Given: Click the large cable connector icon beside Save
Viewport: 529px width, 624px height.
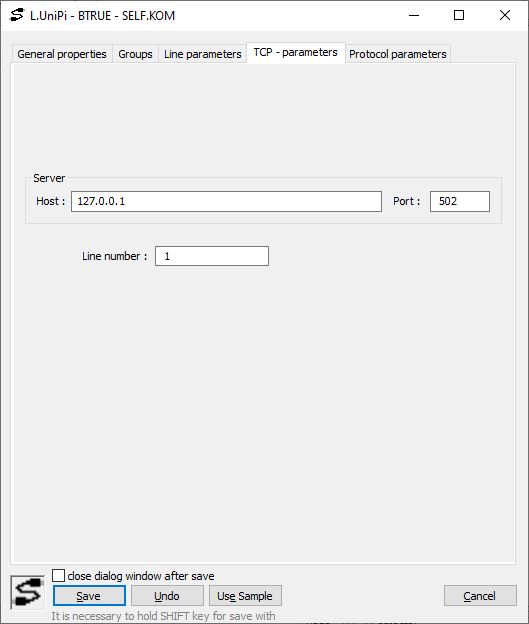Looking at the screenshot, I should click(x=27, y=592).
